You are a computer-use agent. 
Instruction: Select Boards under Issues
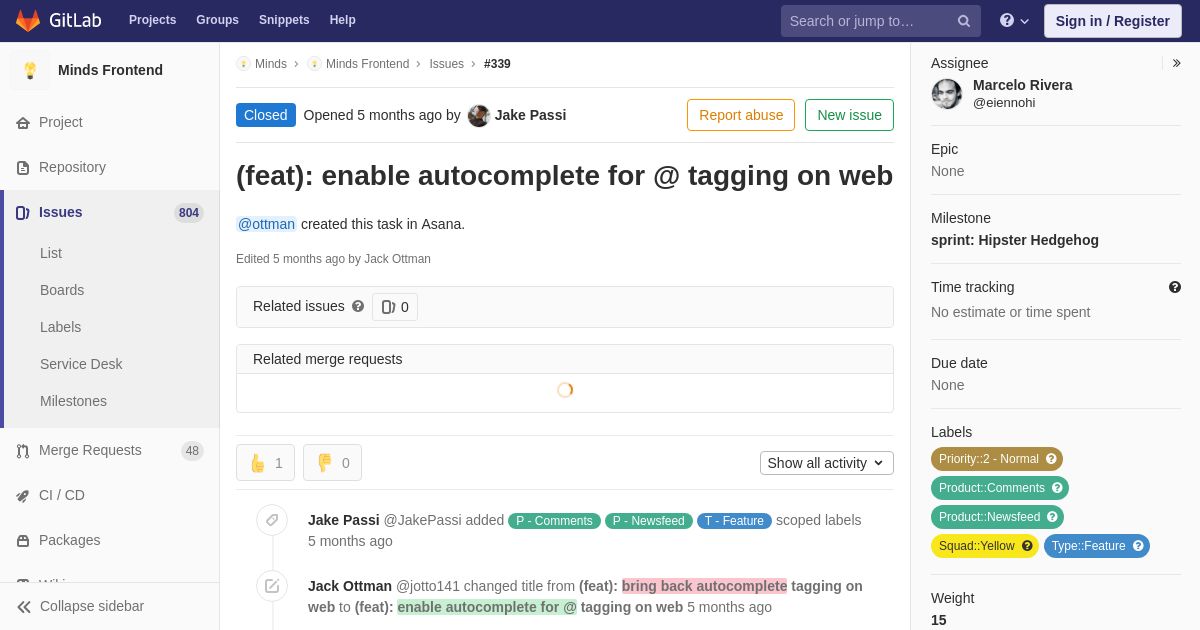click(62, 290)
